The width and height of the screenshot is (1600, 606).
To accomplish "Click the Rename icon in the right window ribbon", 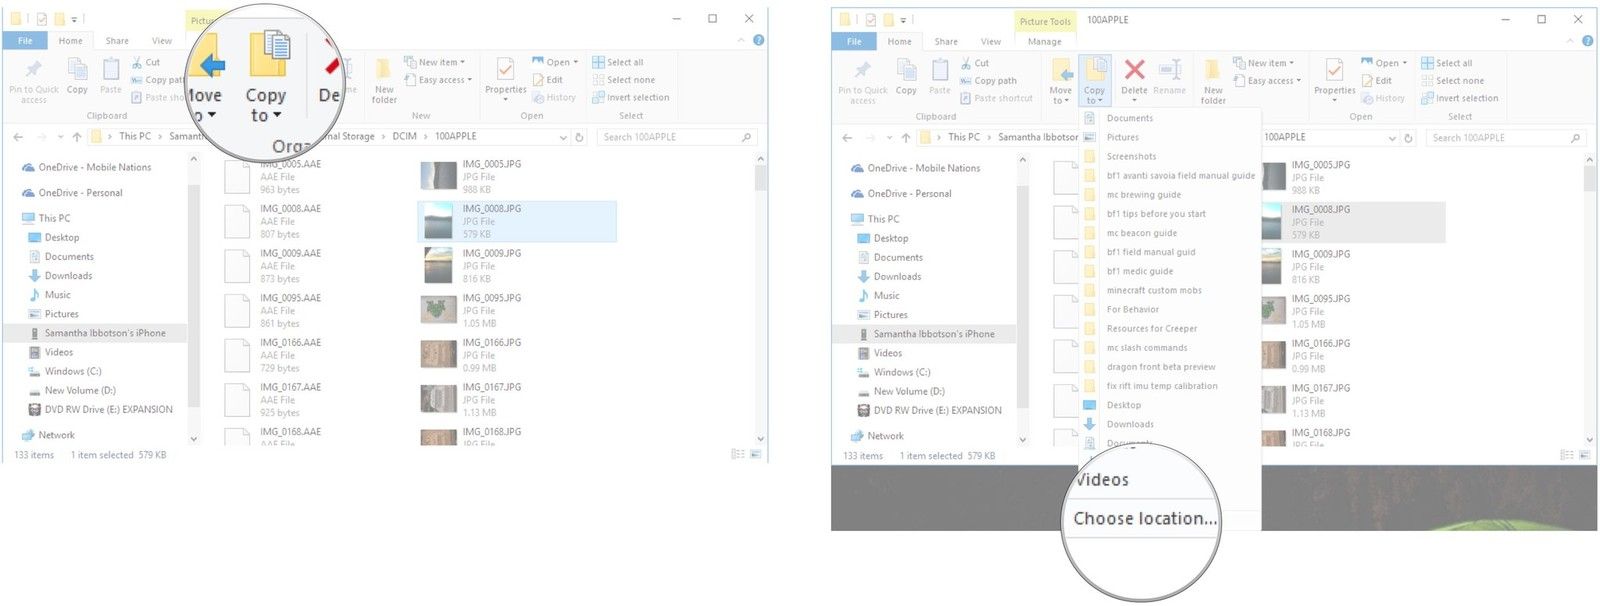I will click(x=1169, y=72).
